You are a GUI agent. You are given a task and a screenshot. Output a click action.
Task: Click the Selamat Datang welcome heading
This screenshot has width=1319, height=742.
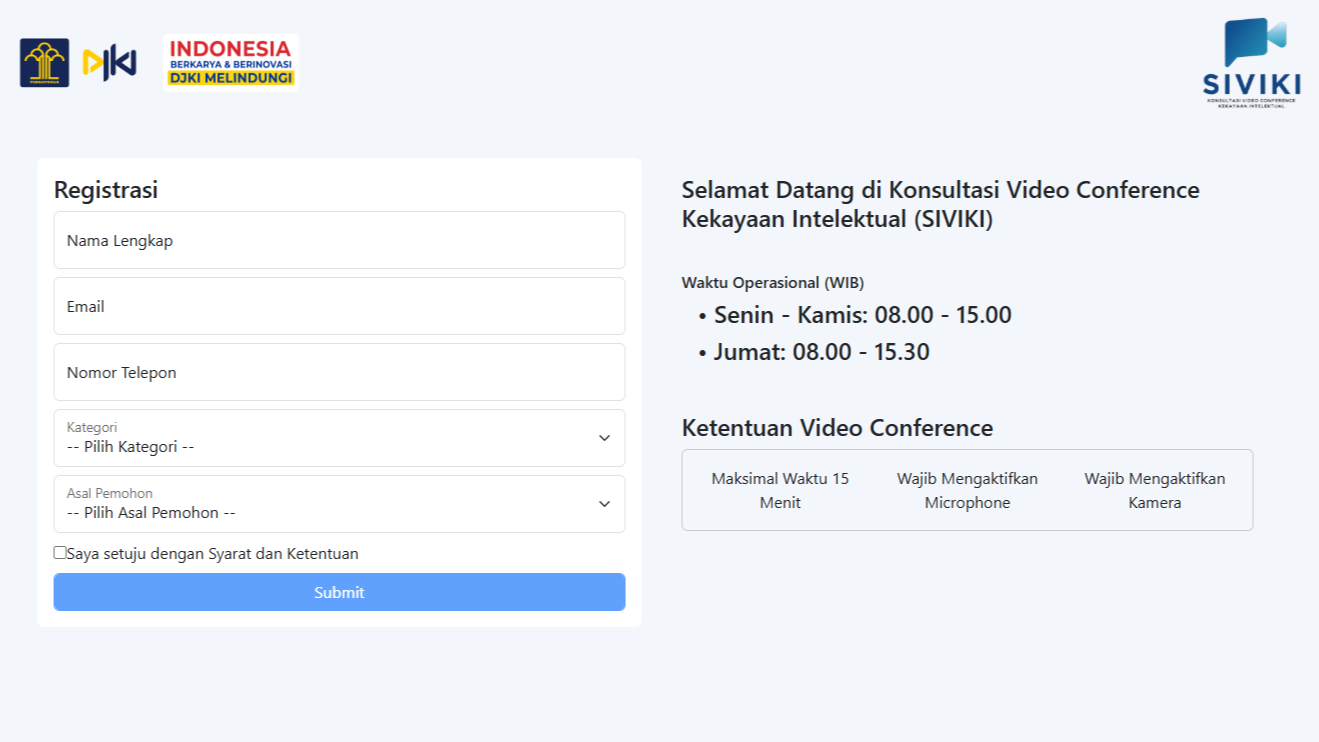click(940, 204)
